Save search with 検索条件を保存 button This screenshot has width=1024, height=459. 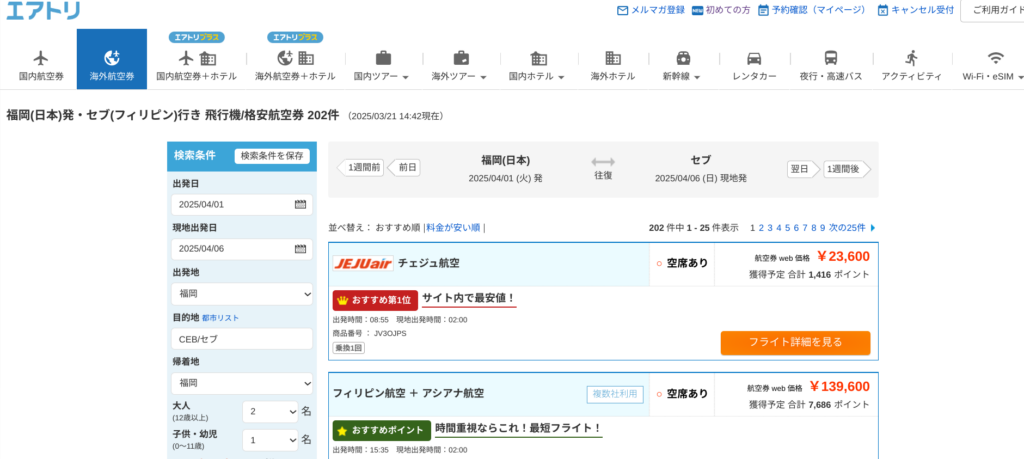tap(272, 155)
